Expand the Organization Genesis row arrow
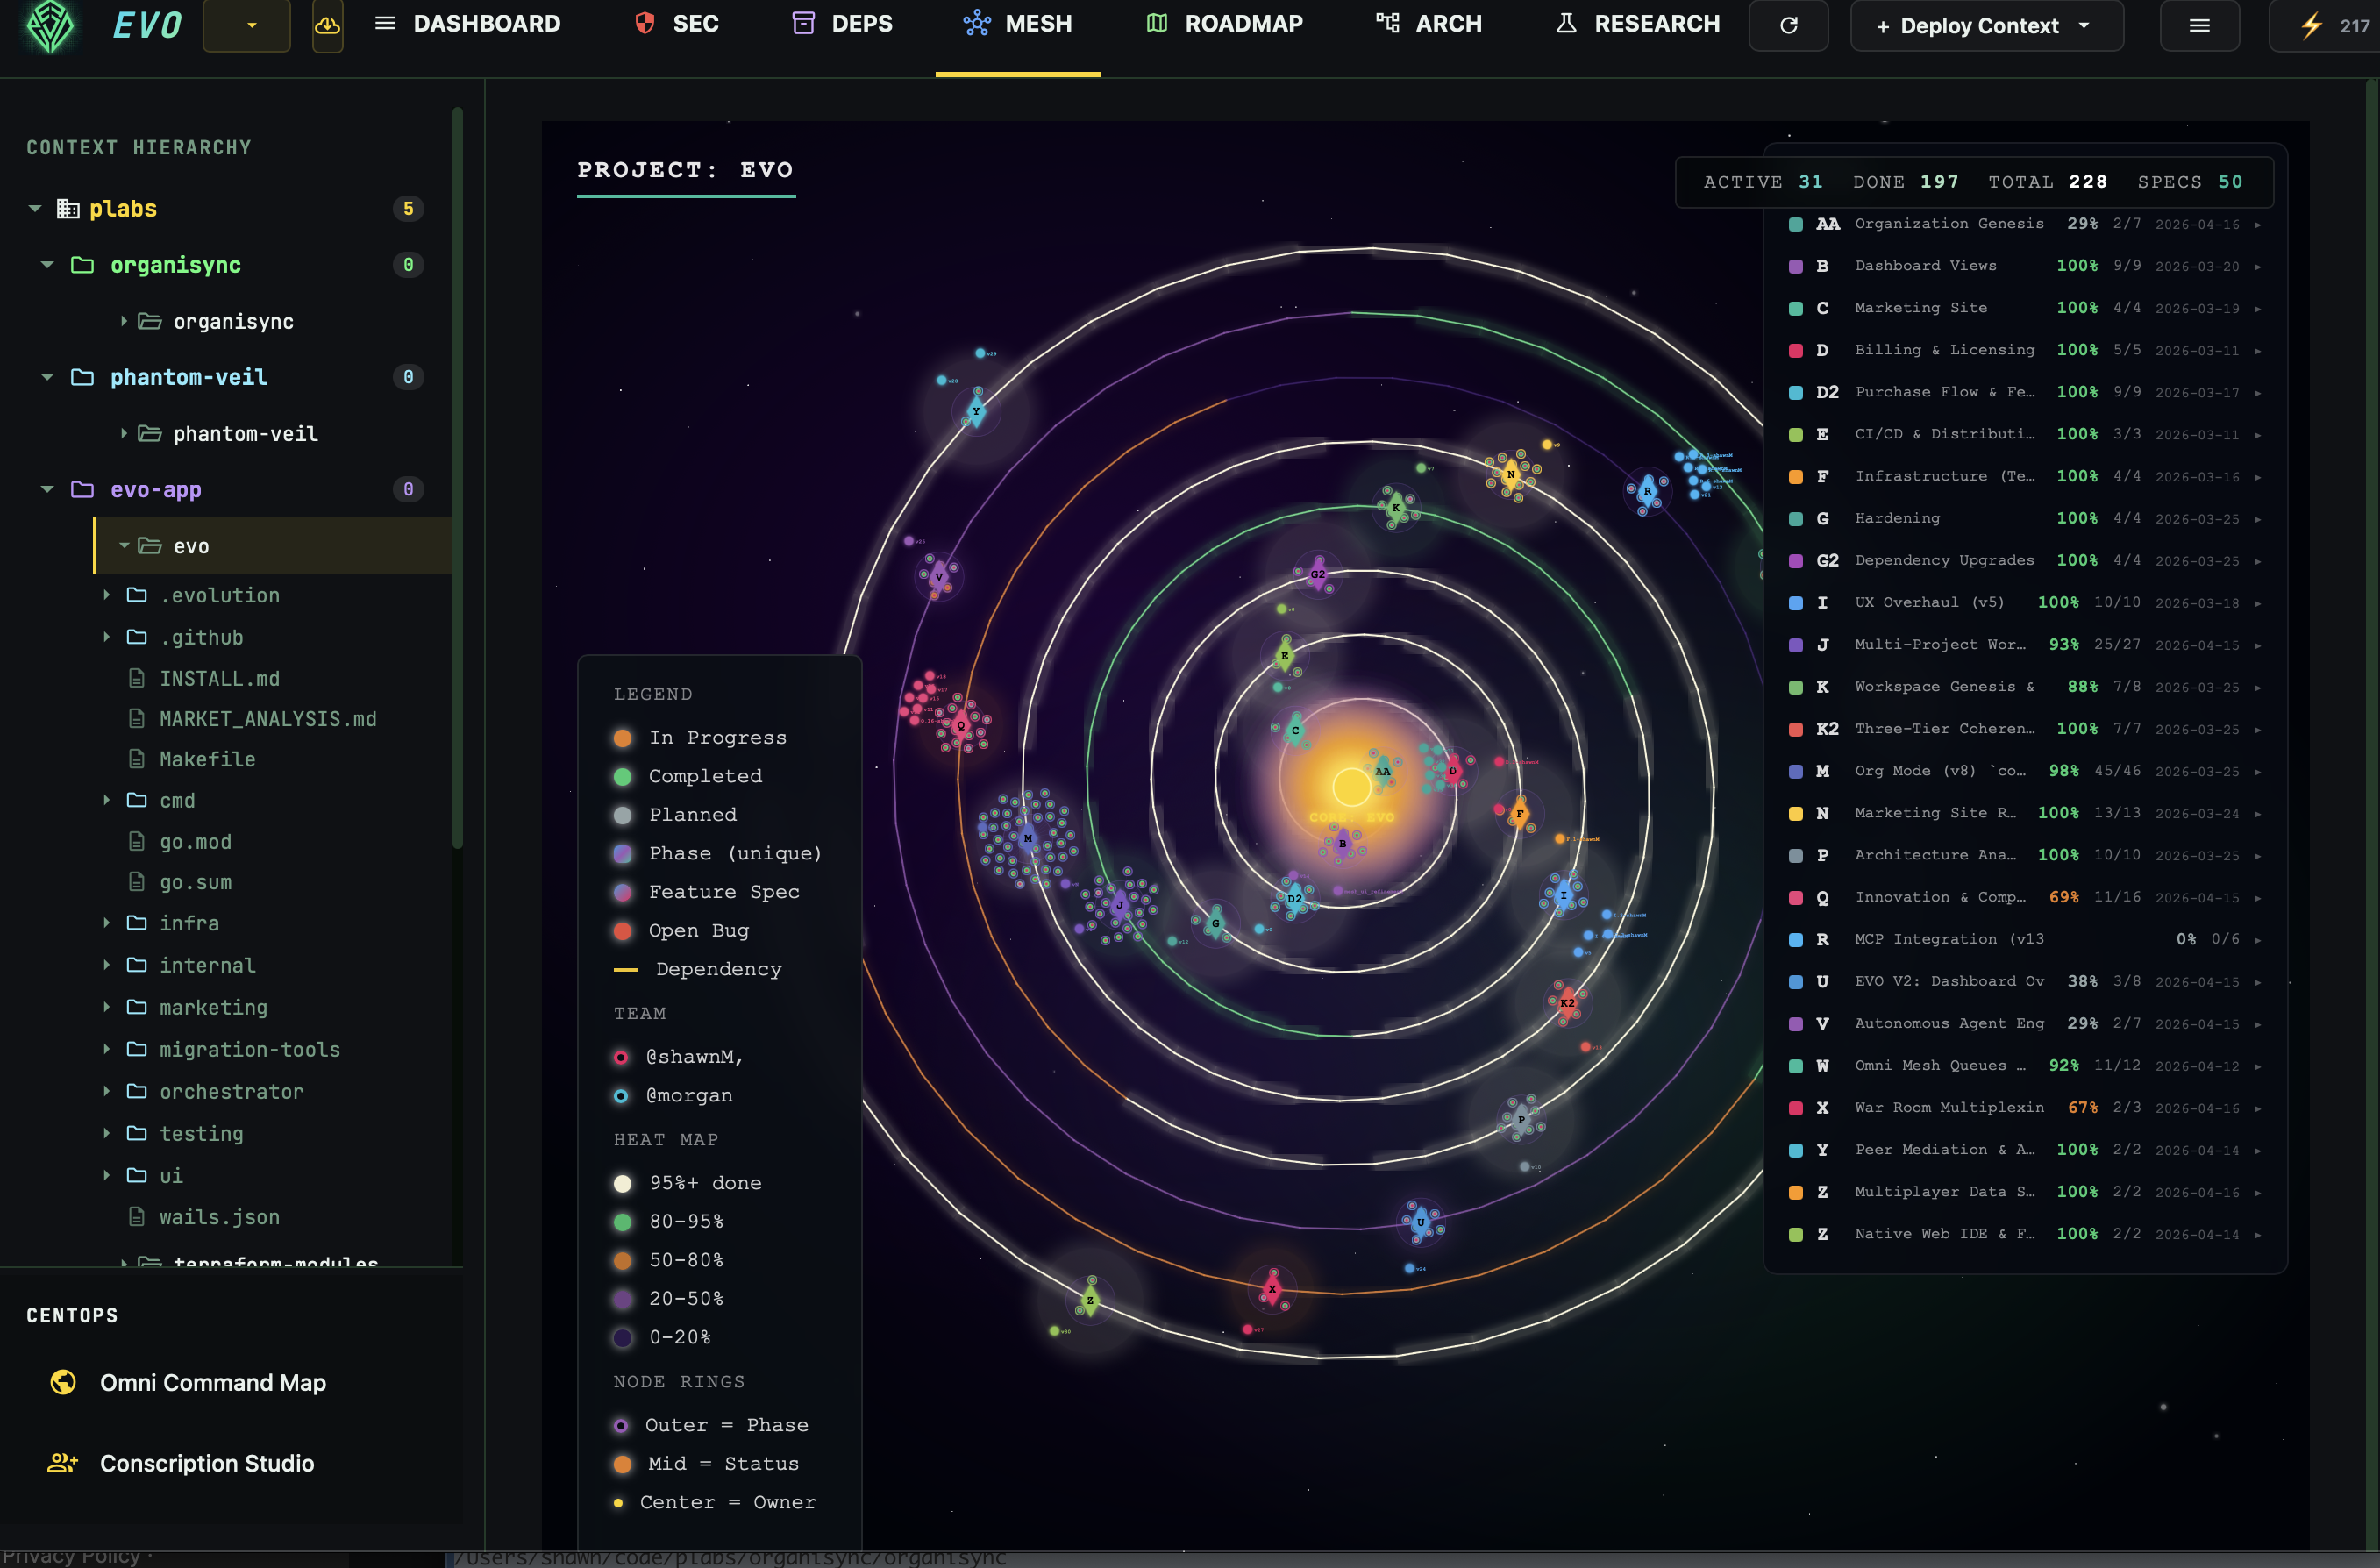The image size is (2380, 1568). click(x=2258, y=224)
